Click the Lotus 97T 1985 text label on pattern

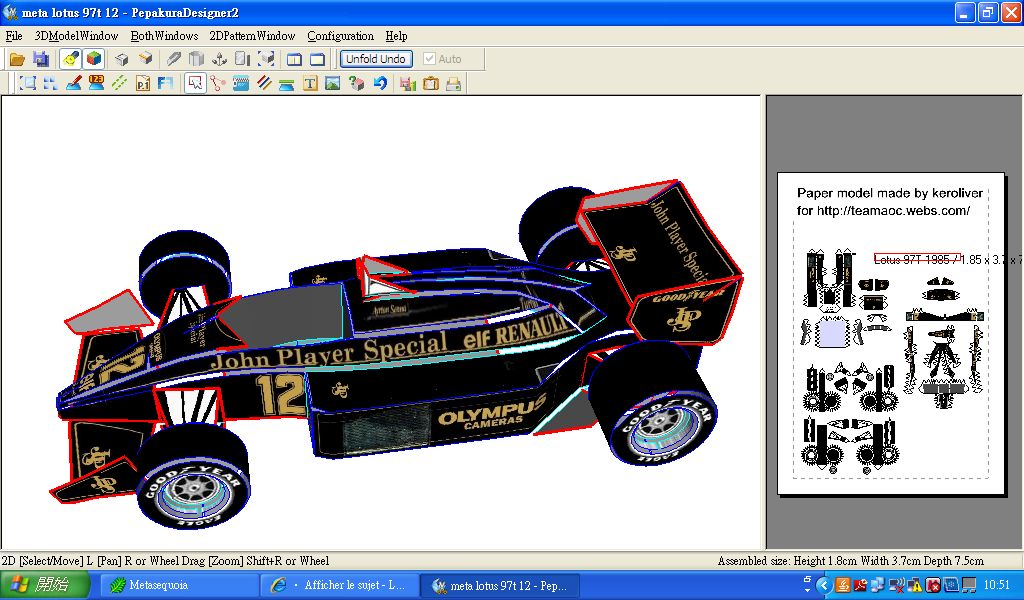coord(916,258)
